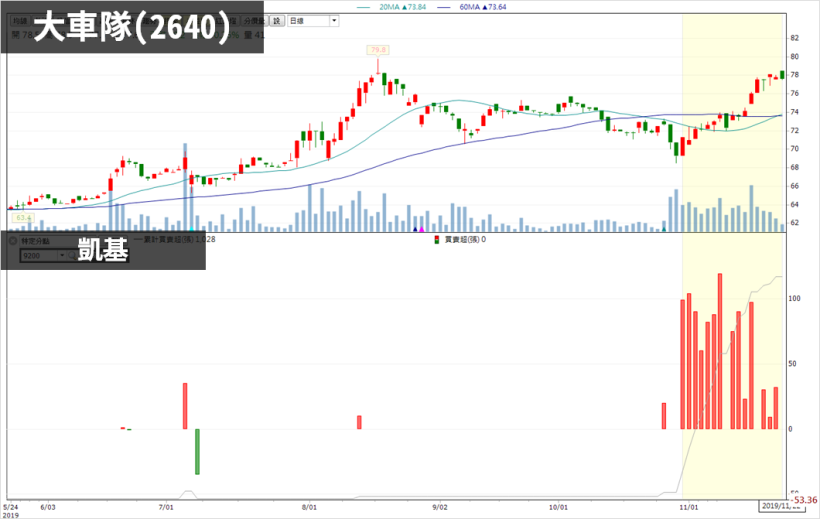The height and width of the screenshot is (519, 820).
Task: Click the 10/01 date axis label
Action: coord(558,507)
